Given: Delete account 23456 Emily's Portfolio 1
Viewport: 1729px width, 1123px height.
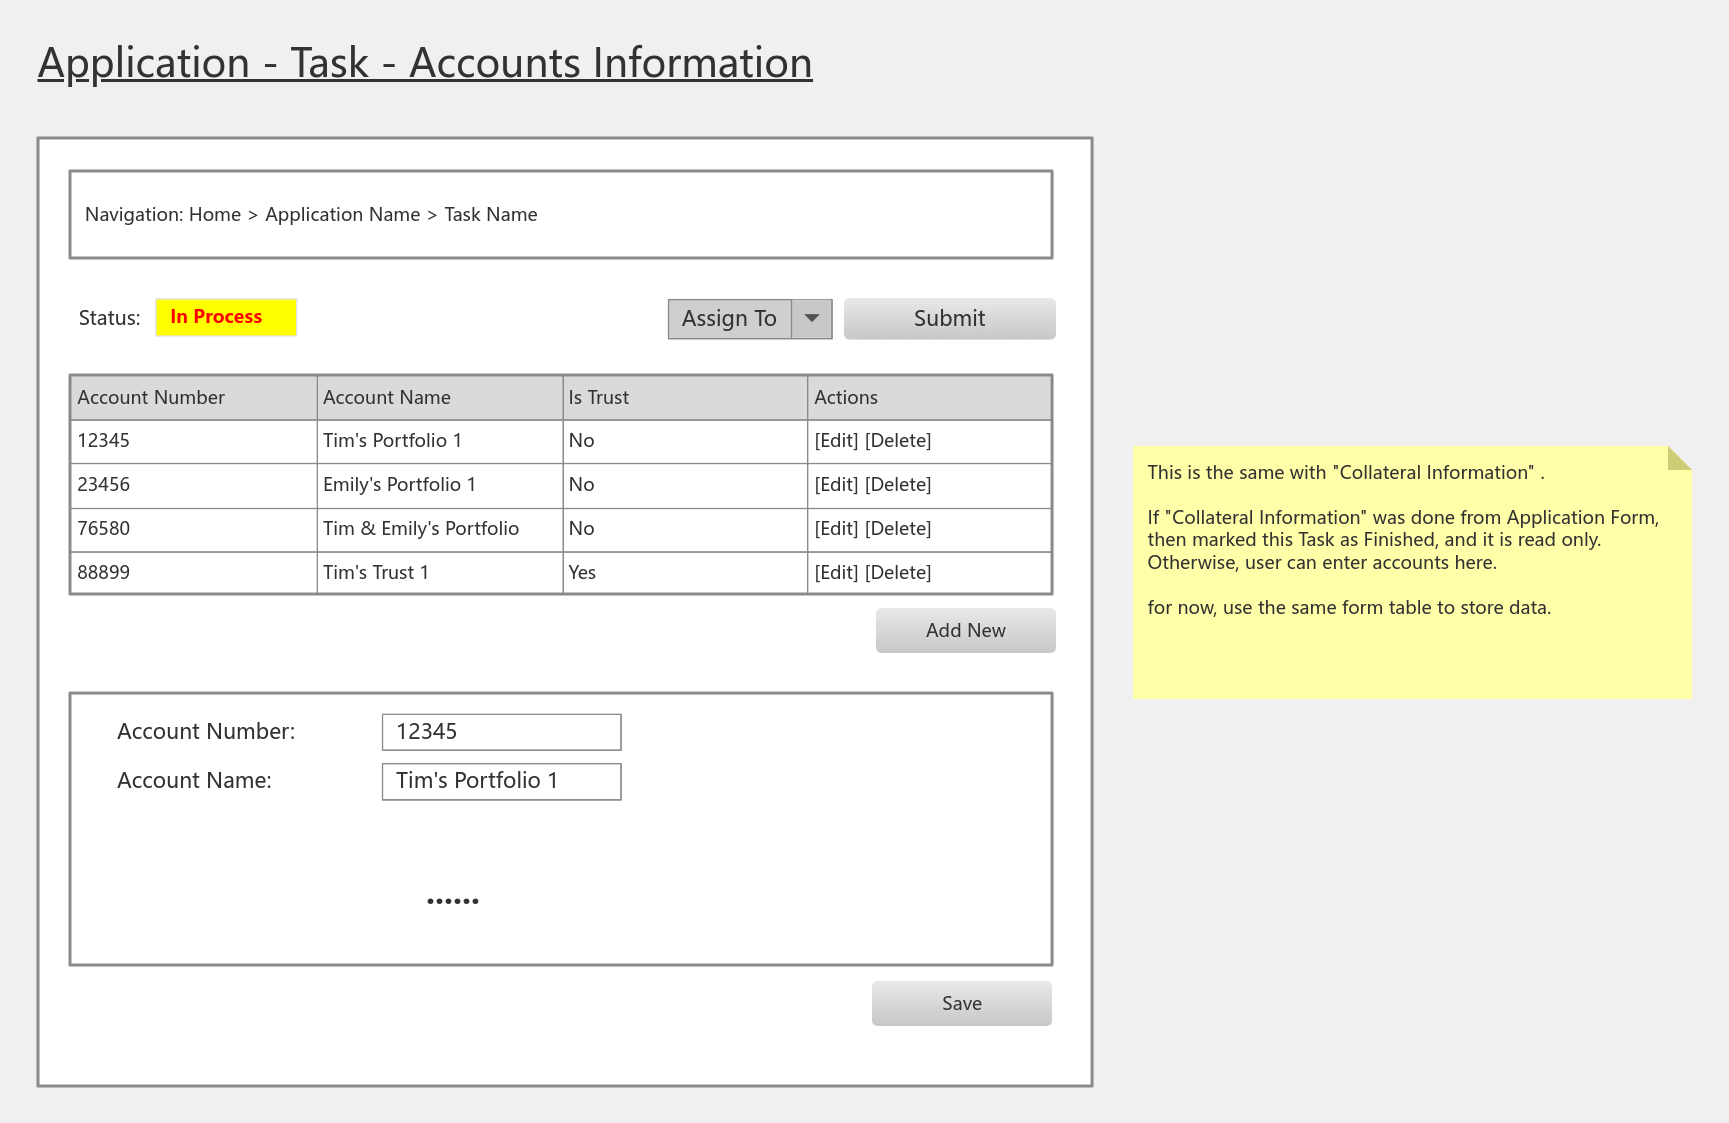Looking at the screenshot, I should coord(899,484).
